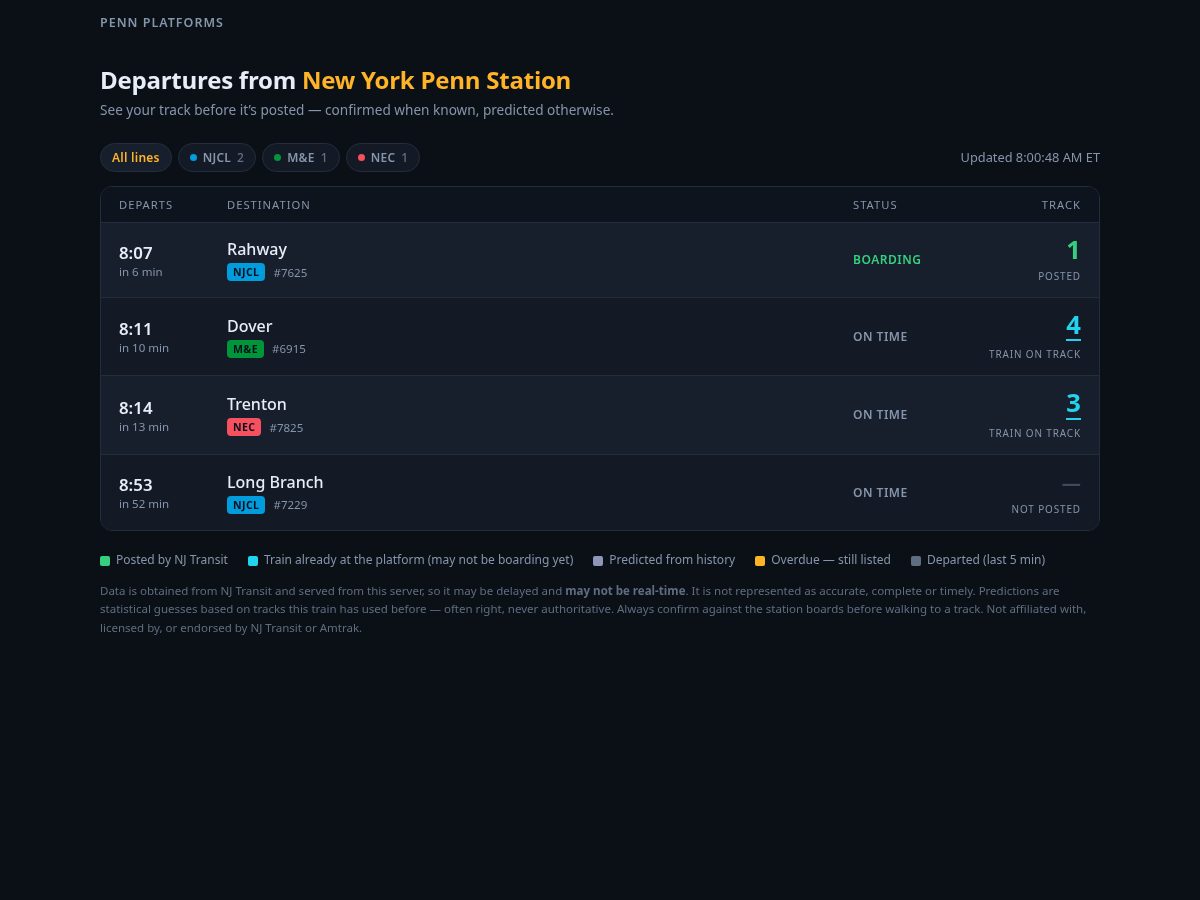Select the All lines filter

(x=136, y=158)
